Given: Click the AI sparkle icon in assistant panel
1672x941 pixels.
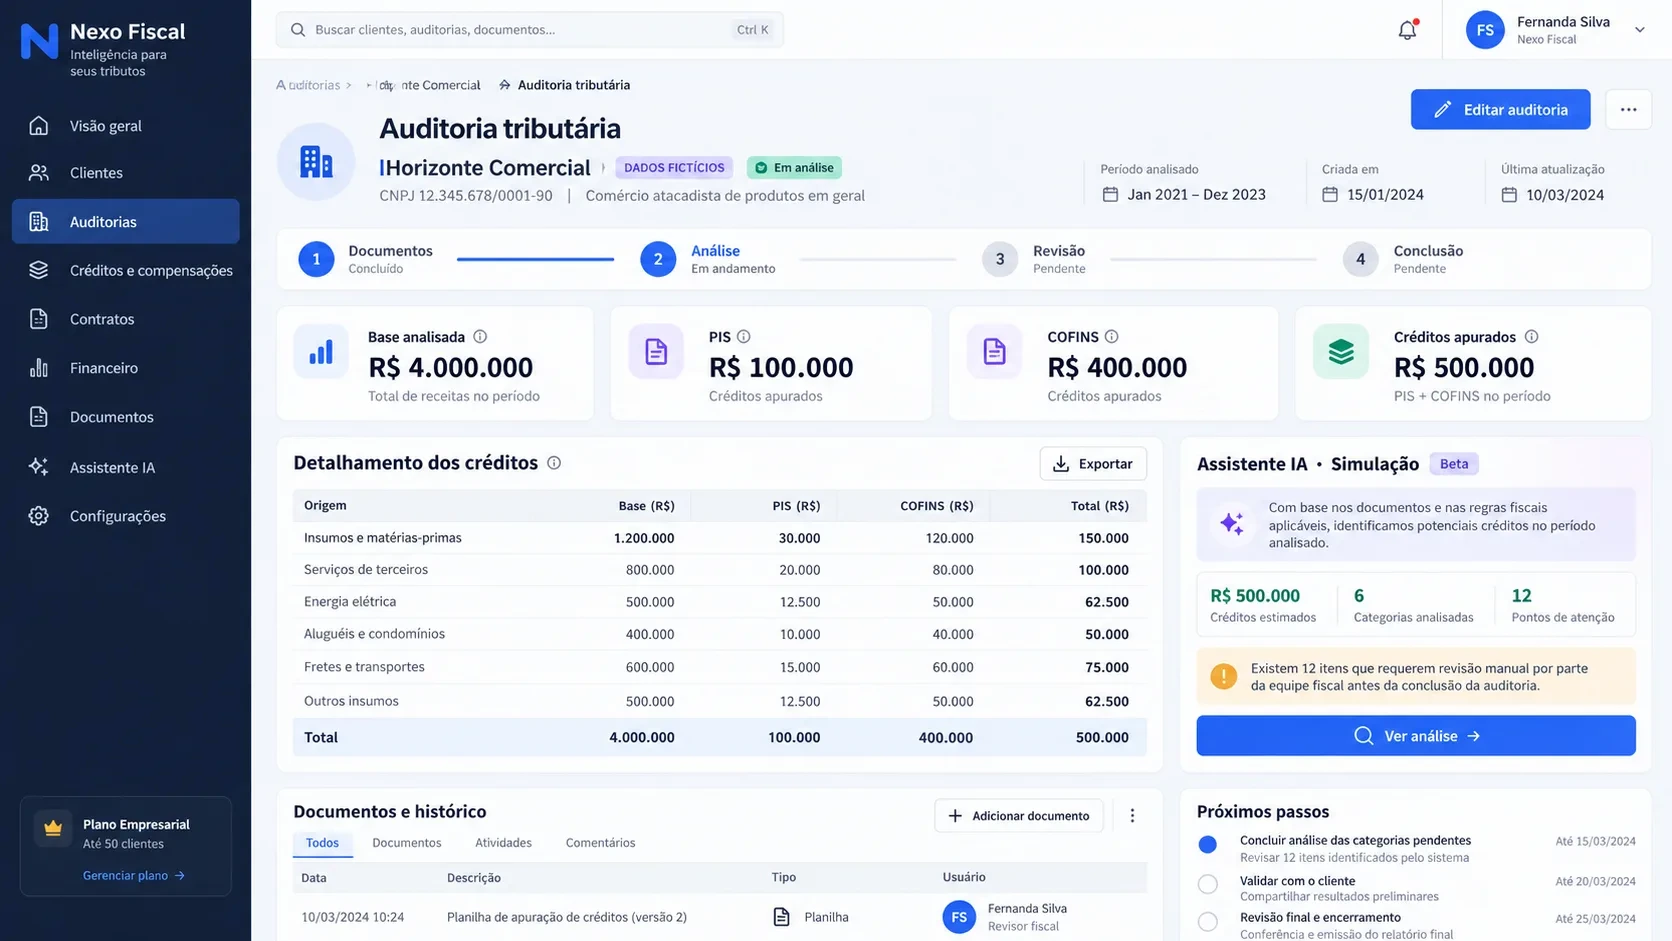Looking at the screenshot, I should (x=1232, y=523).
